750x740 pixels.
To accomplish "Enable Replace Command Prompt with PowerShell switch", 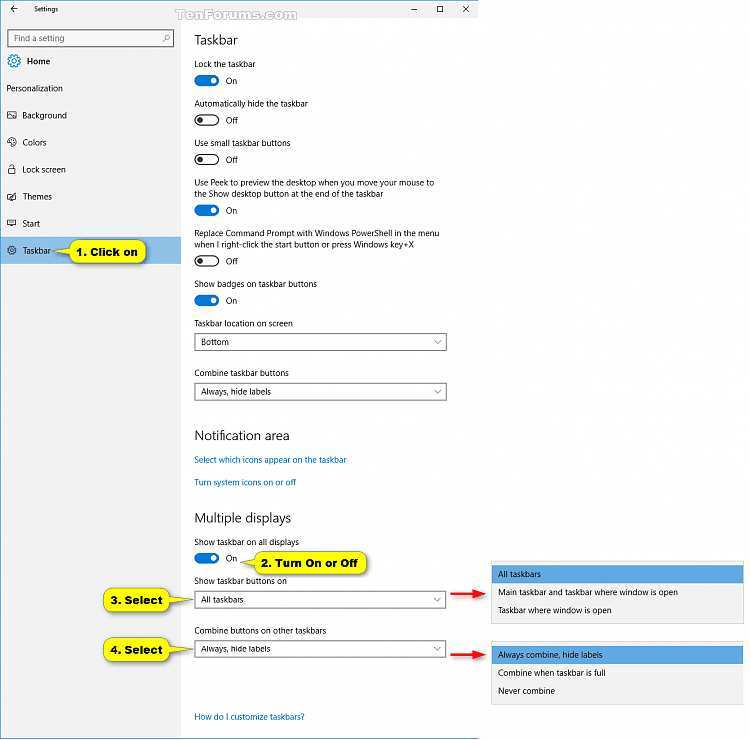I will 207,261.
